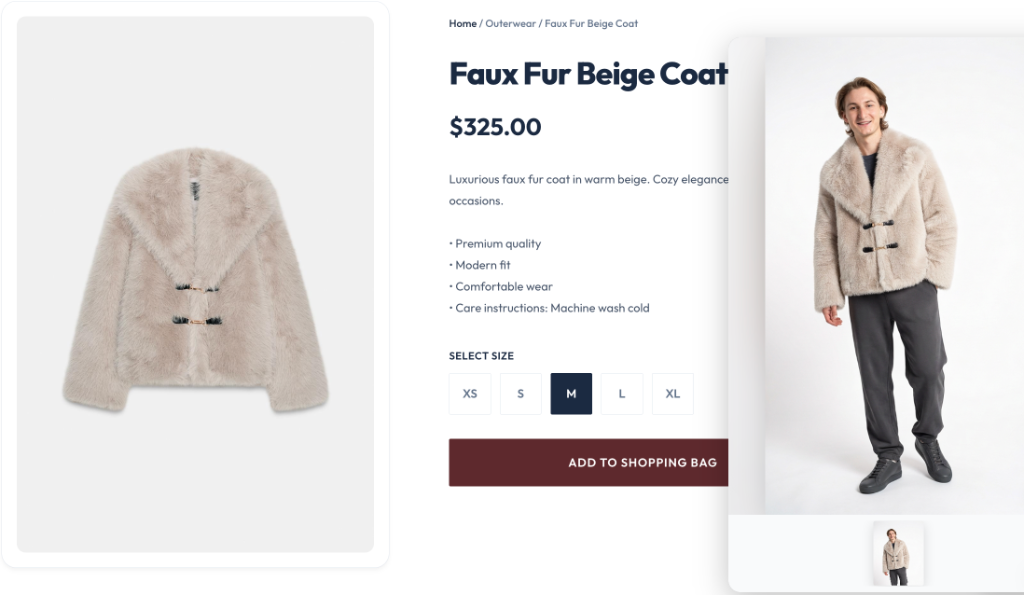Select size XS
The width and height of the screenshot is (1024, 595).
click(x=470, y=394)
